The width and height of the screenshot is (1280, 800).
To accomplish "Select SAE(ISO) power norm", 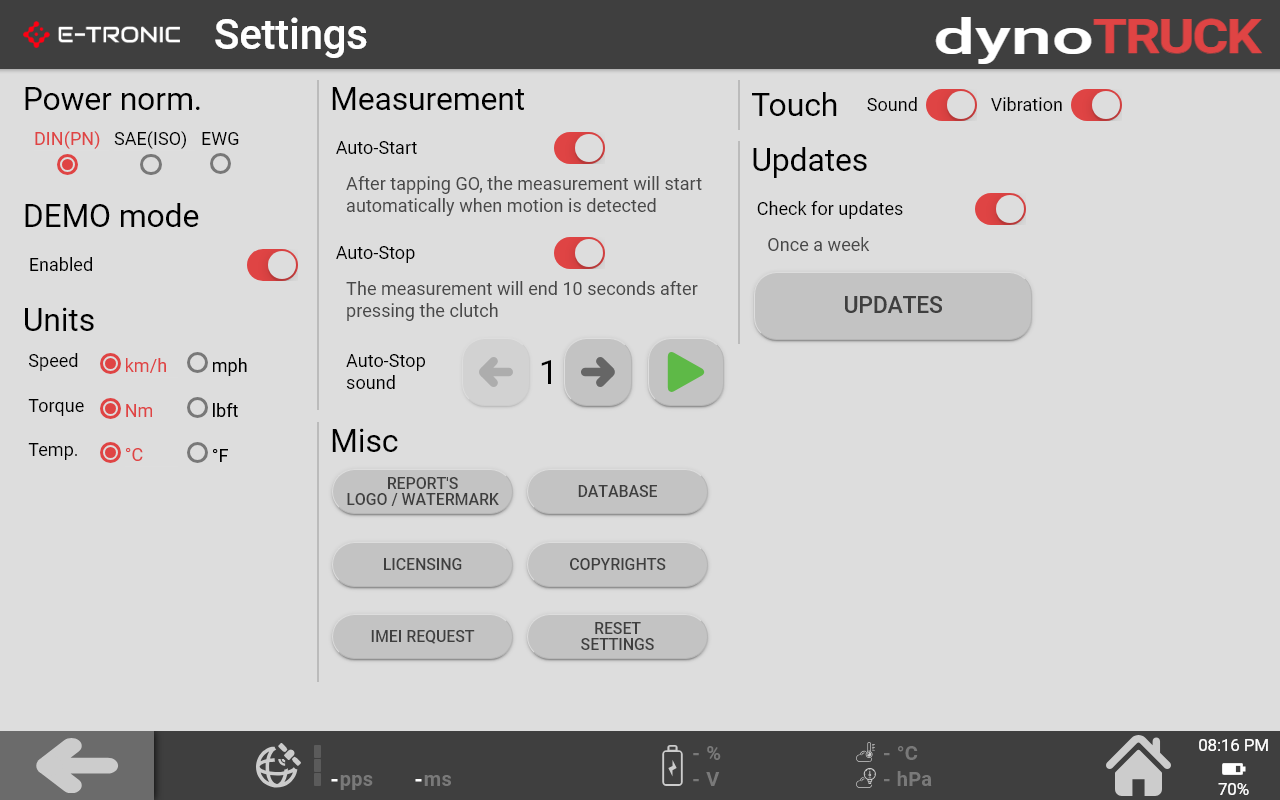I will pos(151,164).
